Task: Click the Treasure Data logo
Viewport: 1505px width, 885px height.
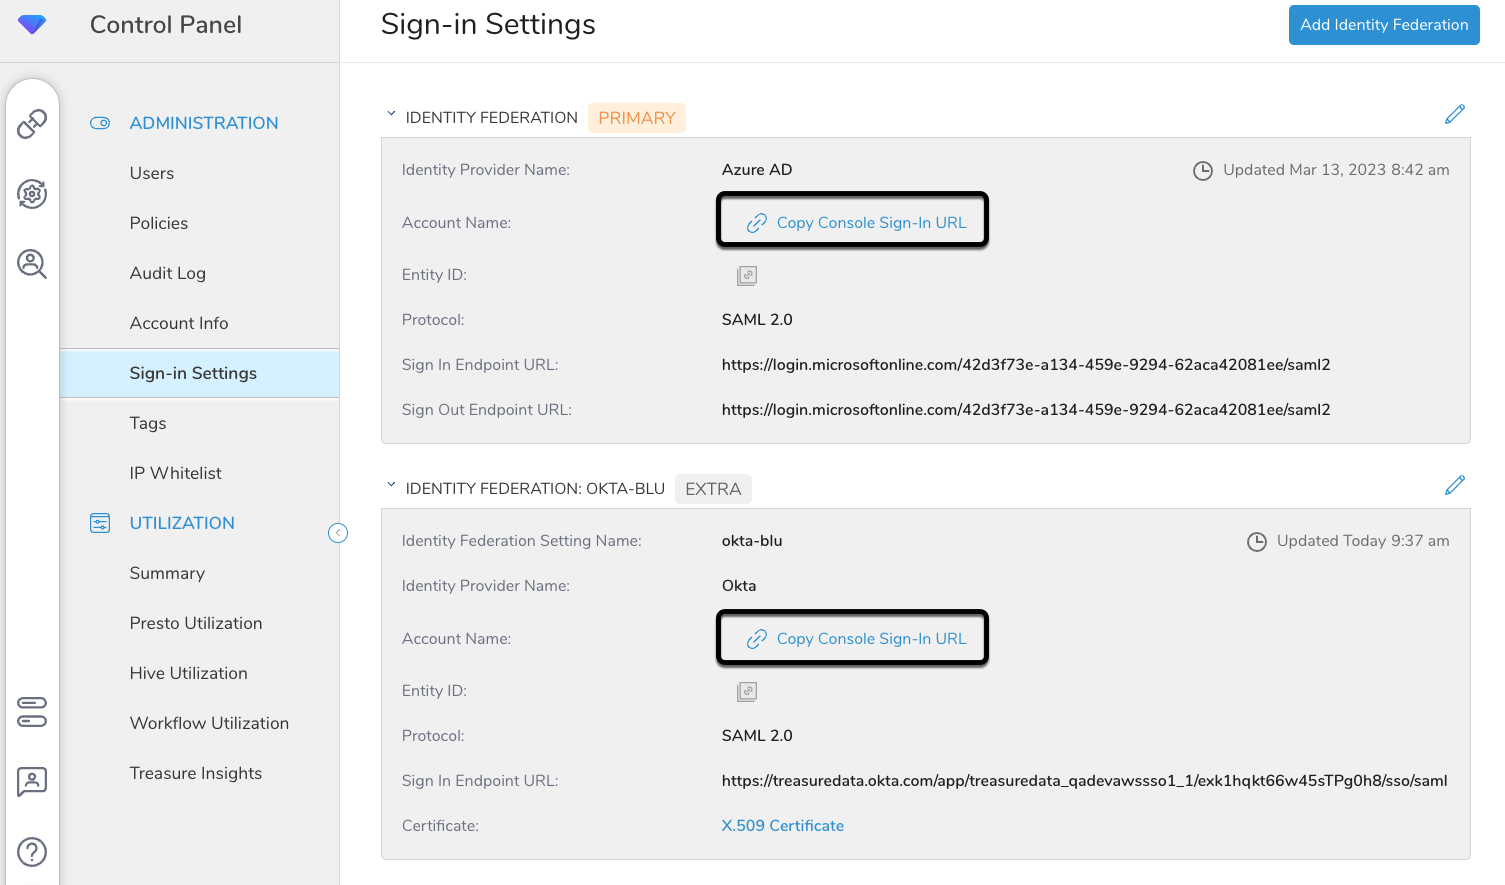Action: coord(32,25)
